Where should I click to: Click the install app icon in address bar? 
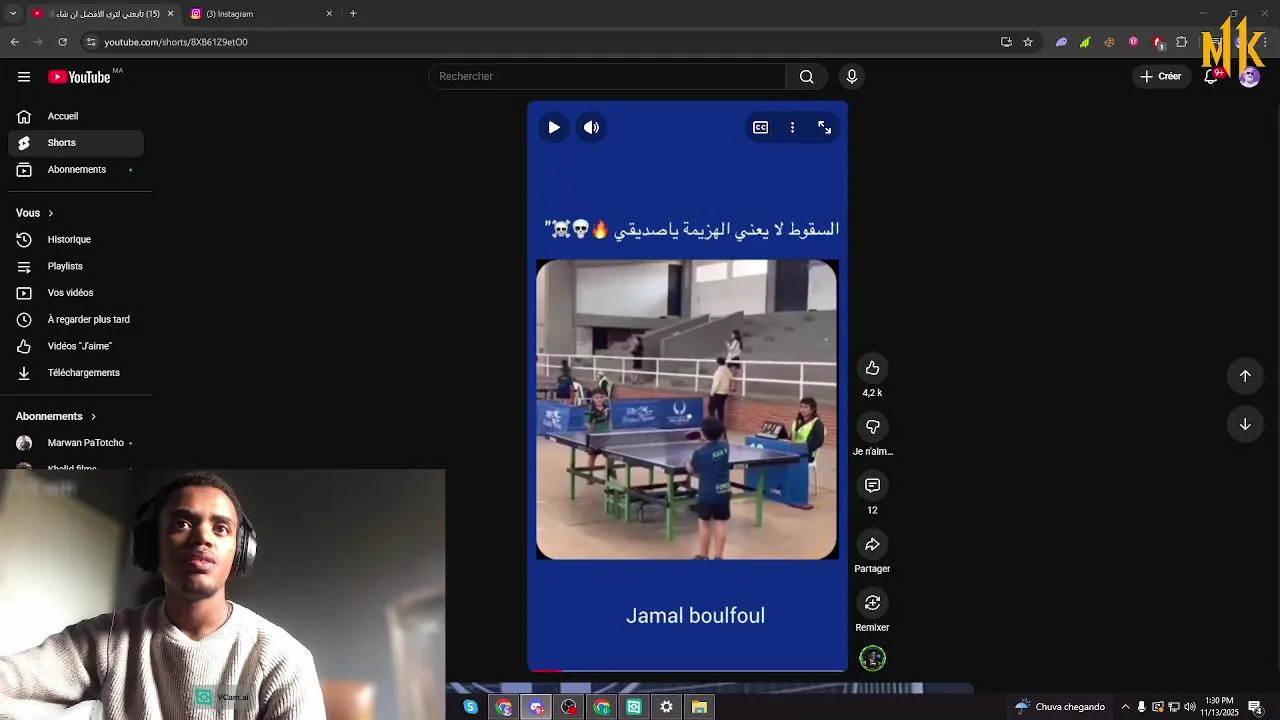(x=1006, y=42)
